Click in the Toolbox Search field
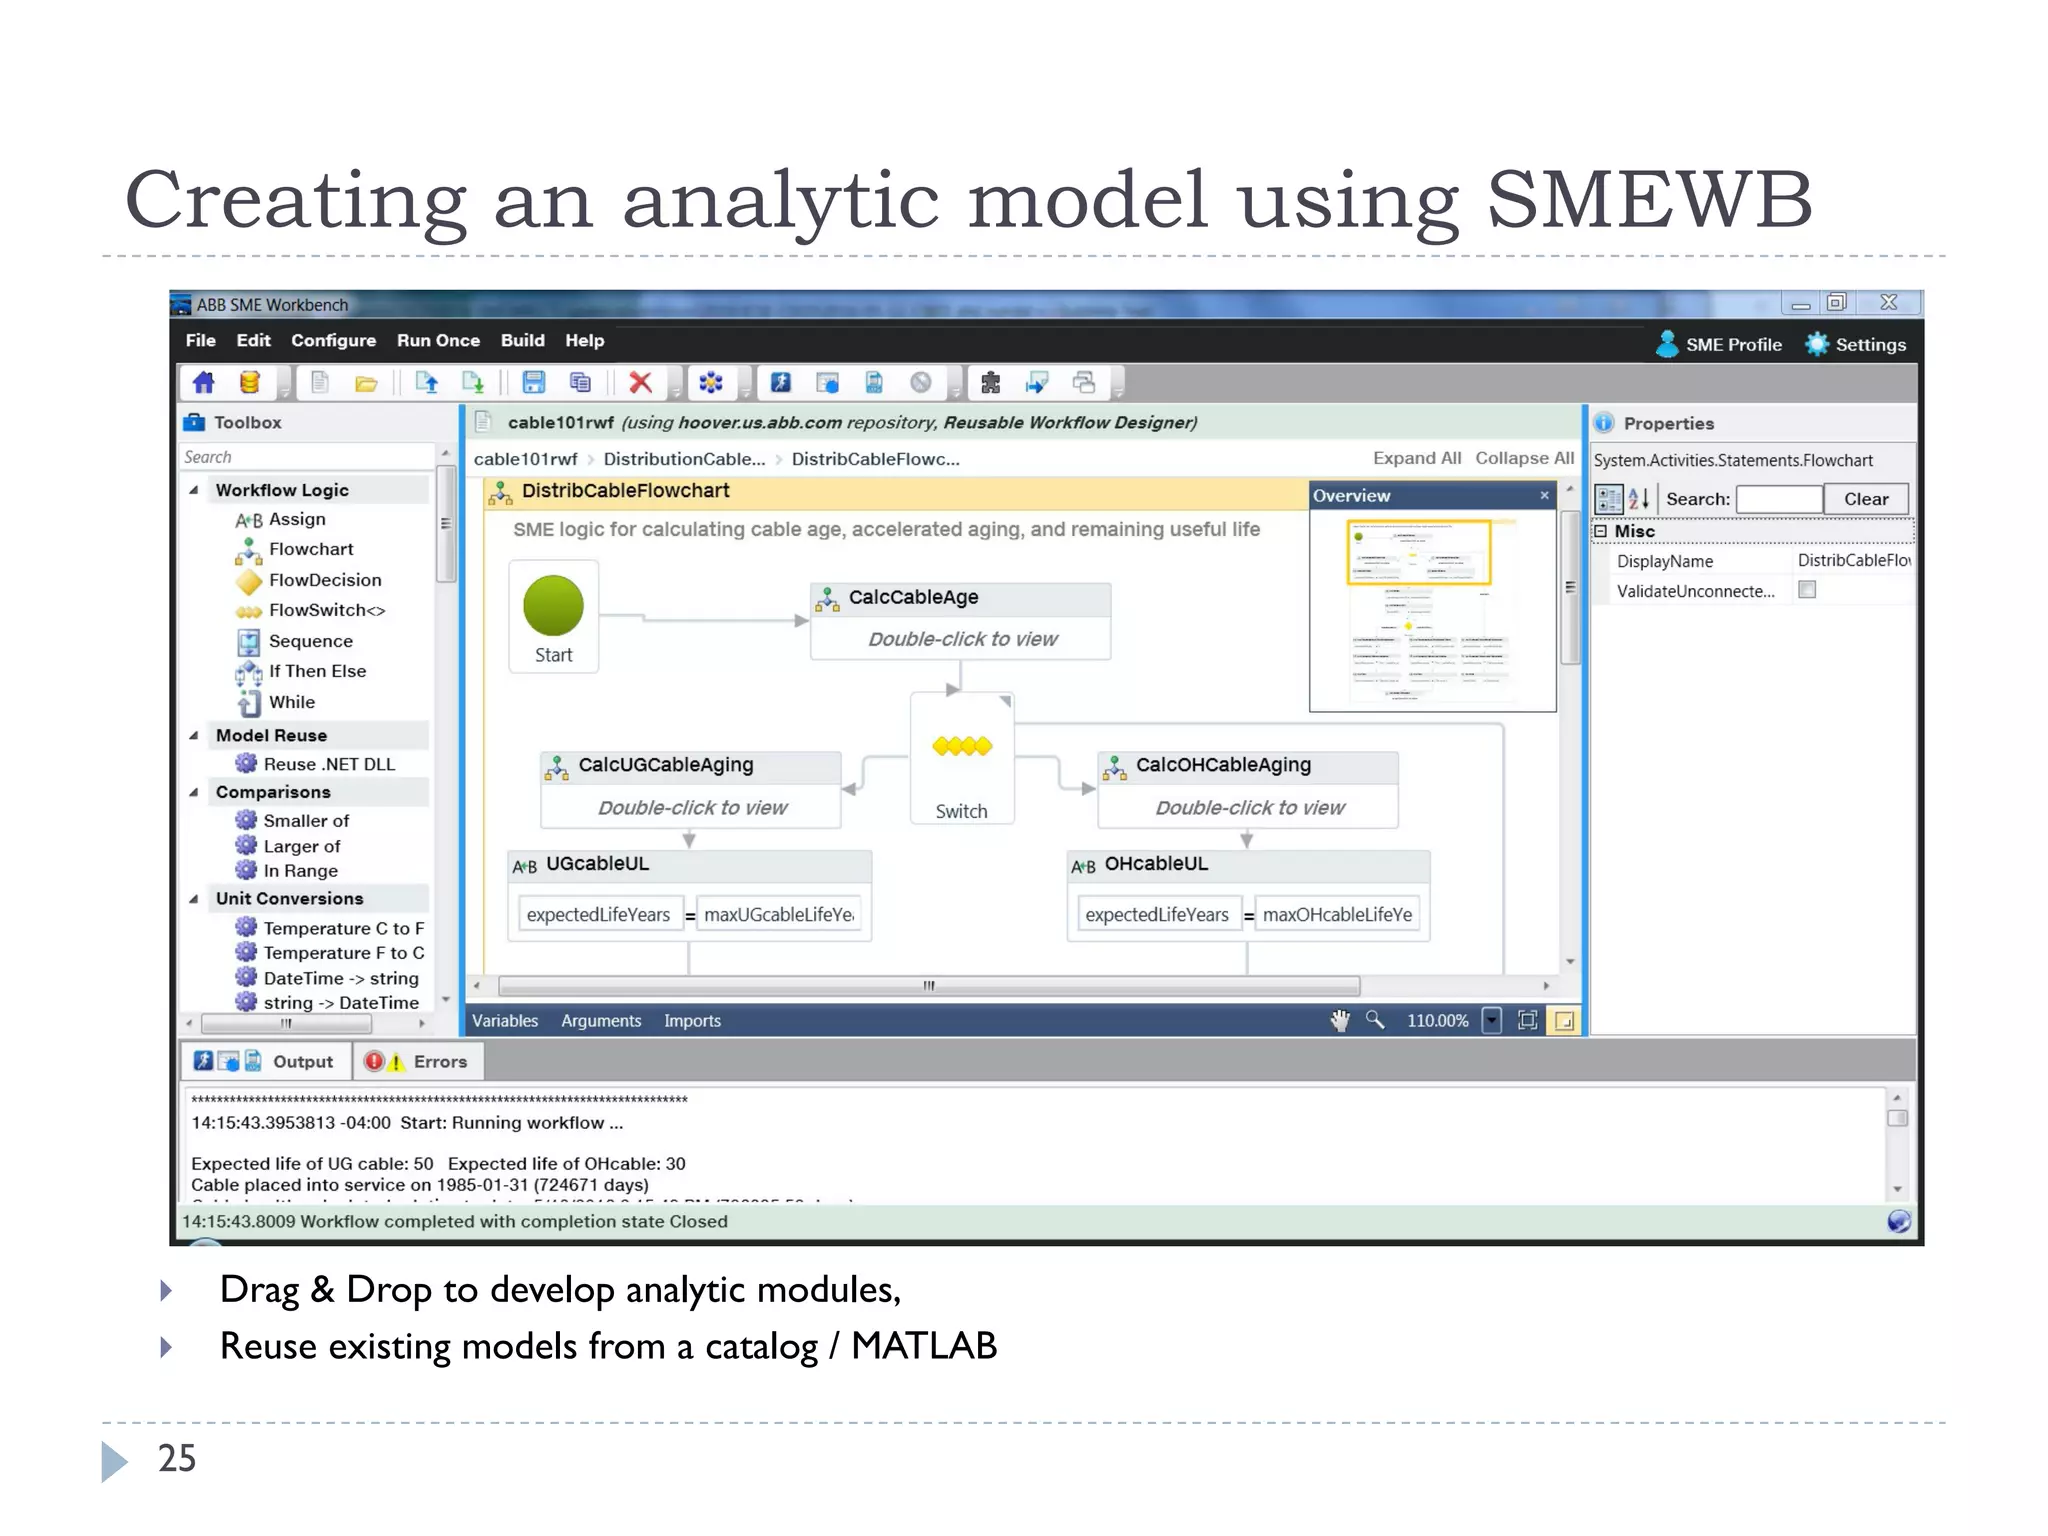Image resolution: width=2048 pixels, height=1536 pixels. (306, 457)
